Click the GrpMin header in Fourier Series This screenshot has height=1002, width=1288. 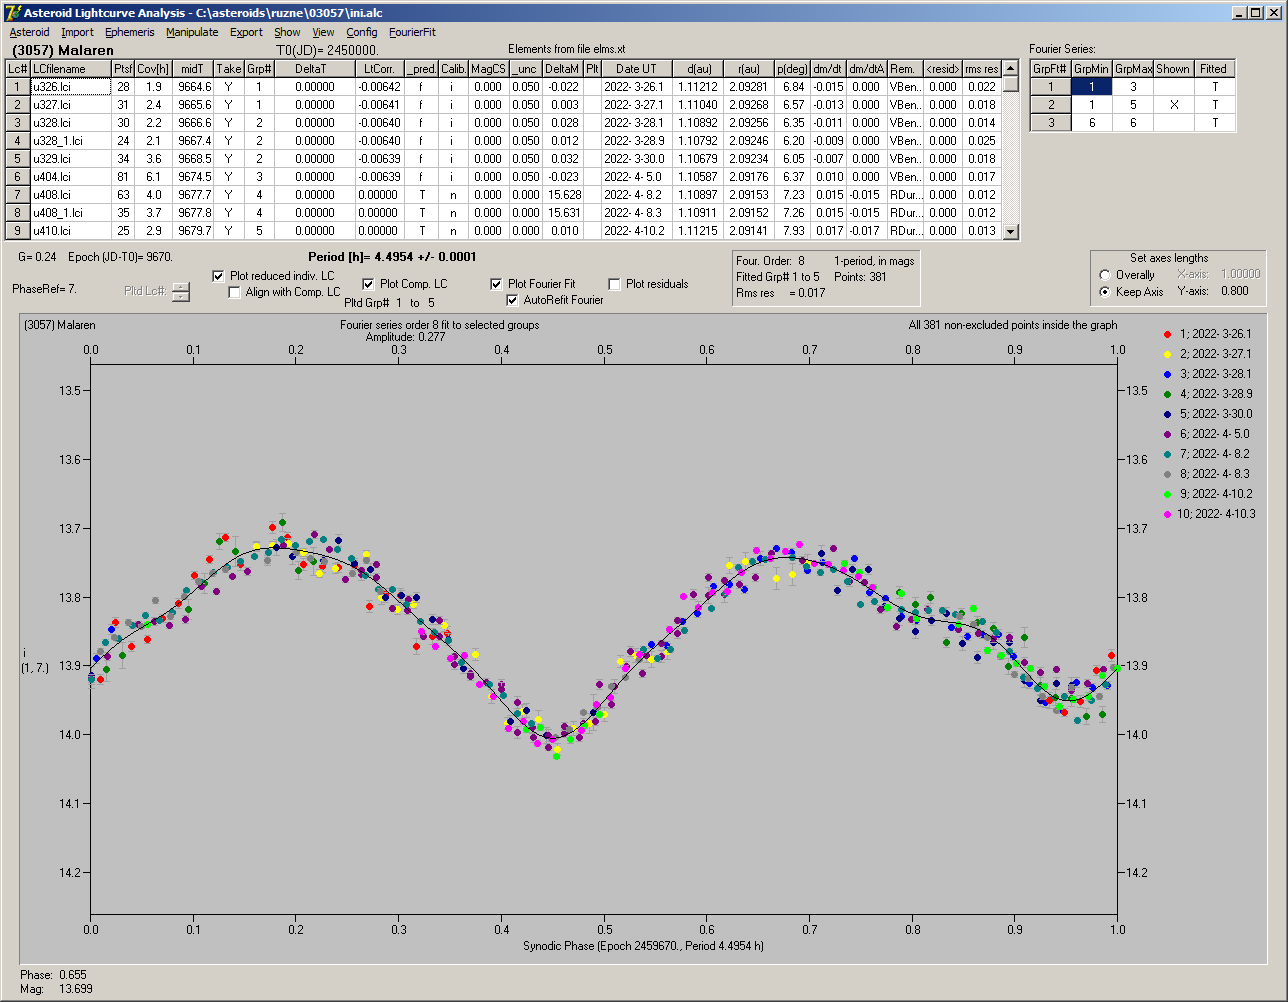tap(1091, 69)
